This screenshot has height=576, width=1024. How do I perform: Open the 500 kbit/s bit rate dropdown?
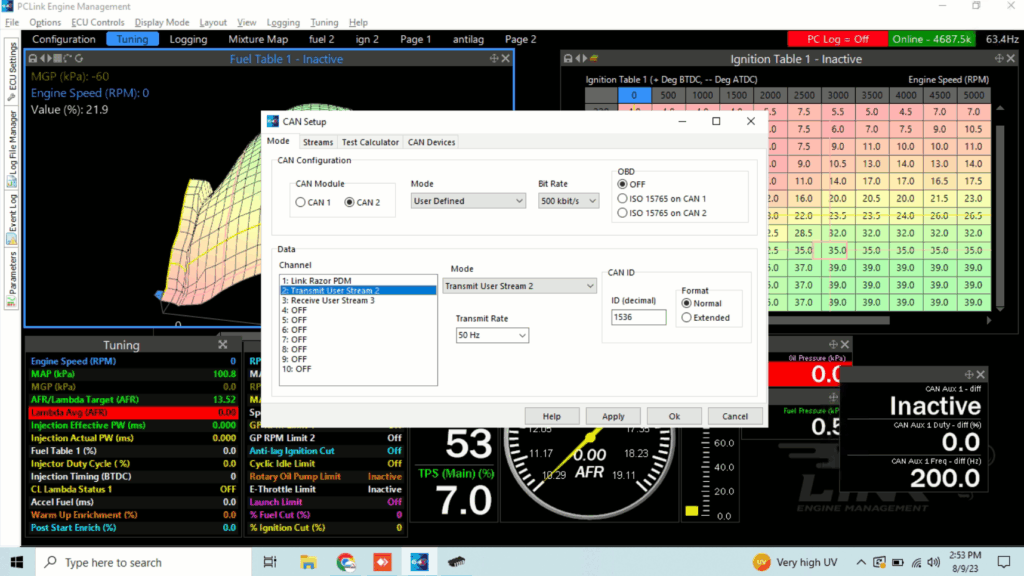[x=568, y=201]
